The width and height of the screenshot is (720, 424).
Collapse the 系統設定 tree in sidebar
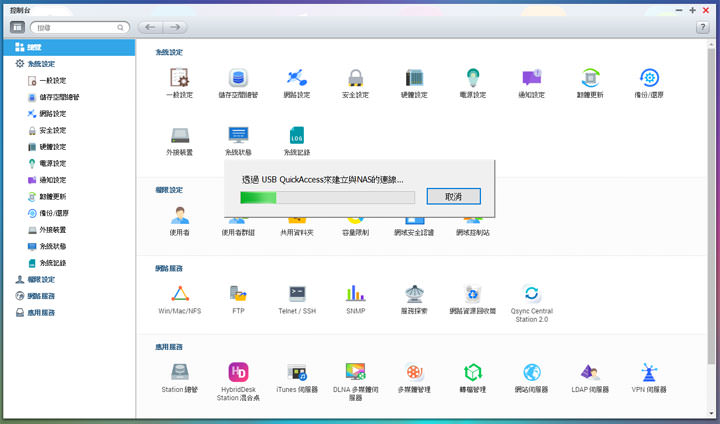[40, 63]
